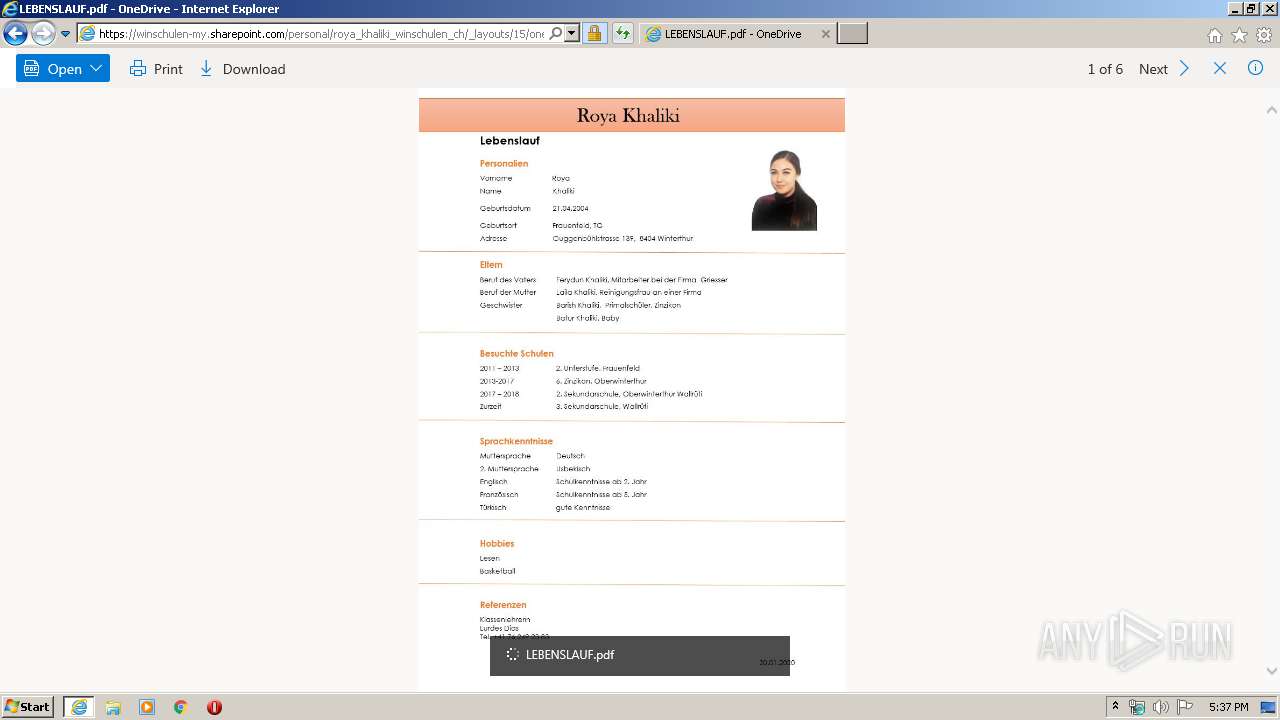The width and height of the screenshot is (1280, 720).
Task: Click the Eltern section heading
Action: (x=491, y=265)
